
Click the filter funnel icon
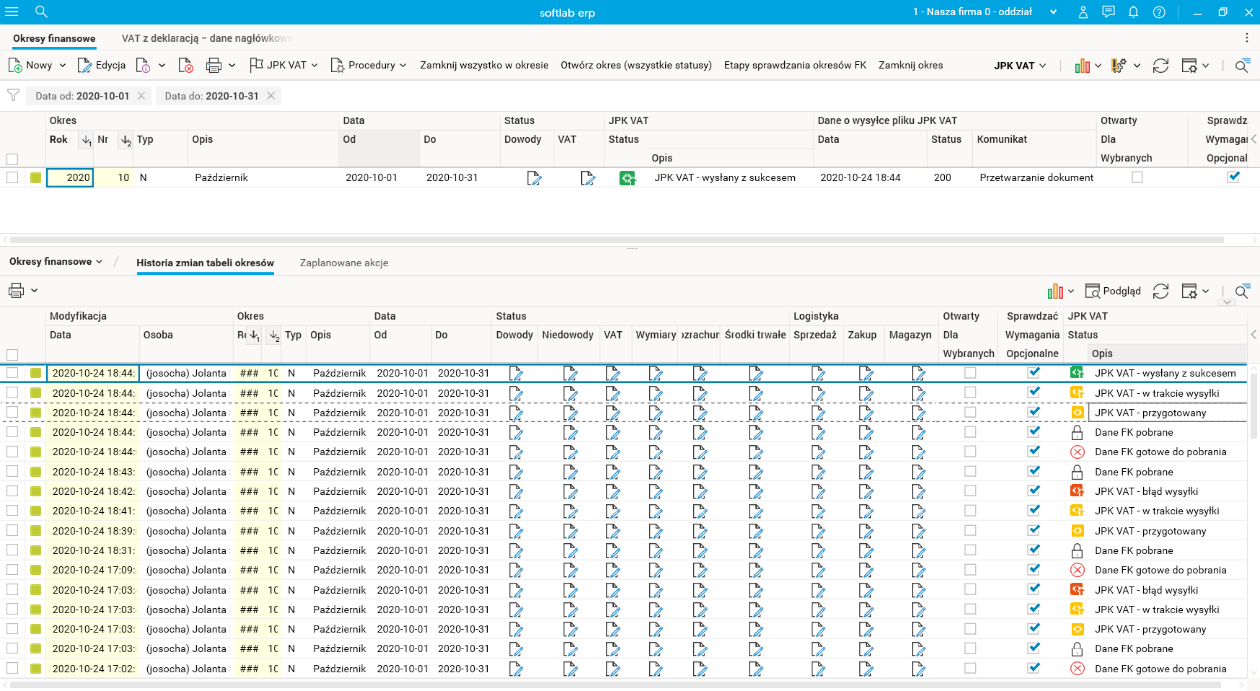(x=13, y=96)
